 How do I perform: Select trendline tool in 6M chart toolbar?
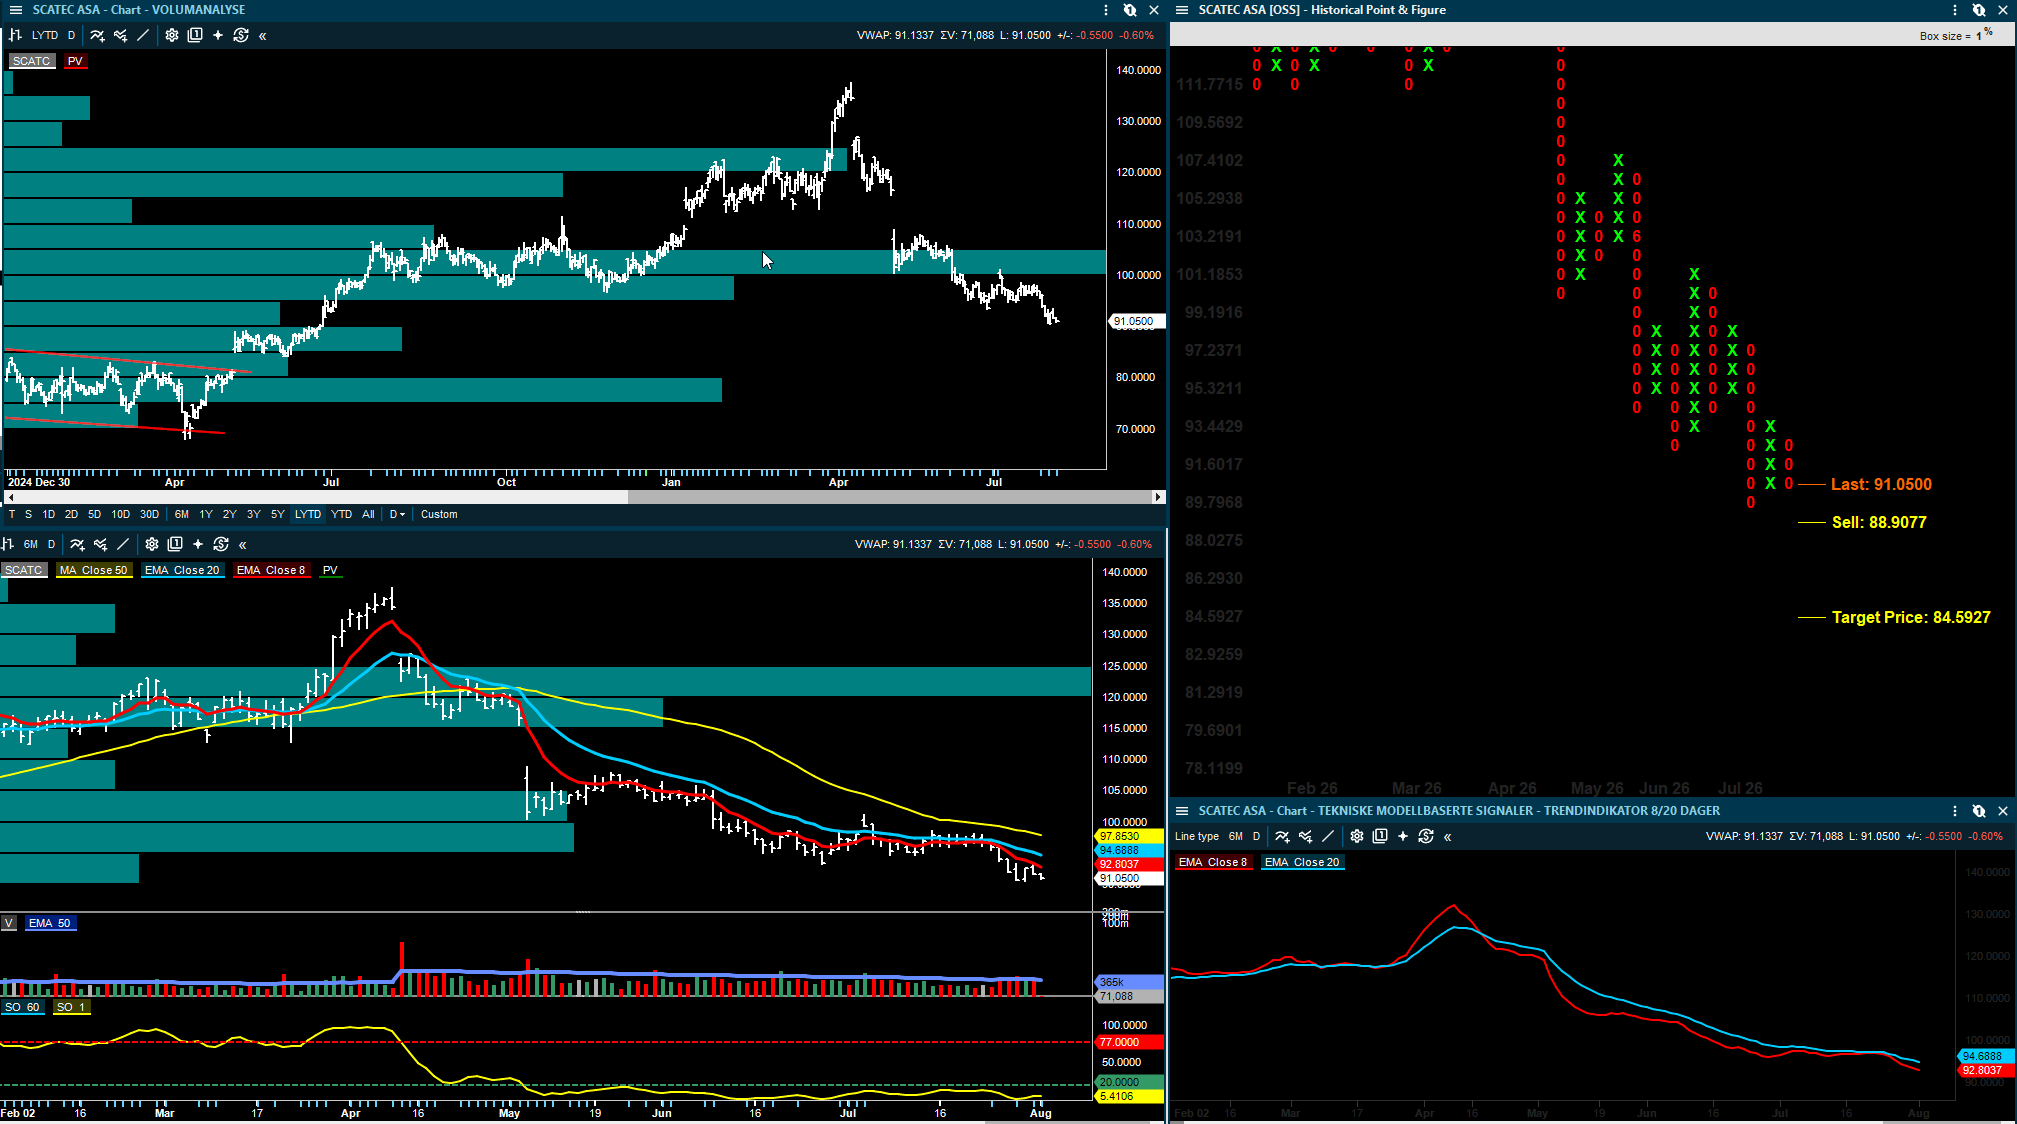tap(123, 544)
